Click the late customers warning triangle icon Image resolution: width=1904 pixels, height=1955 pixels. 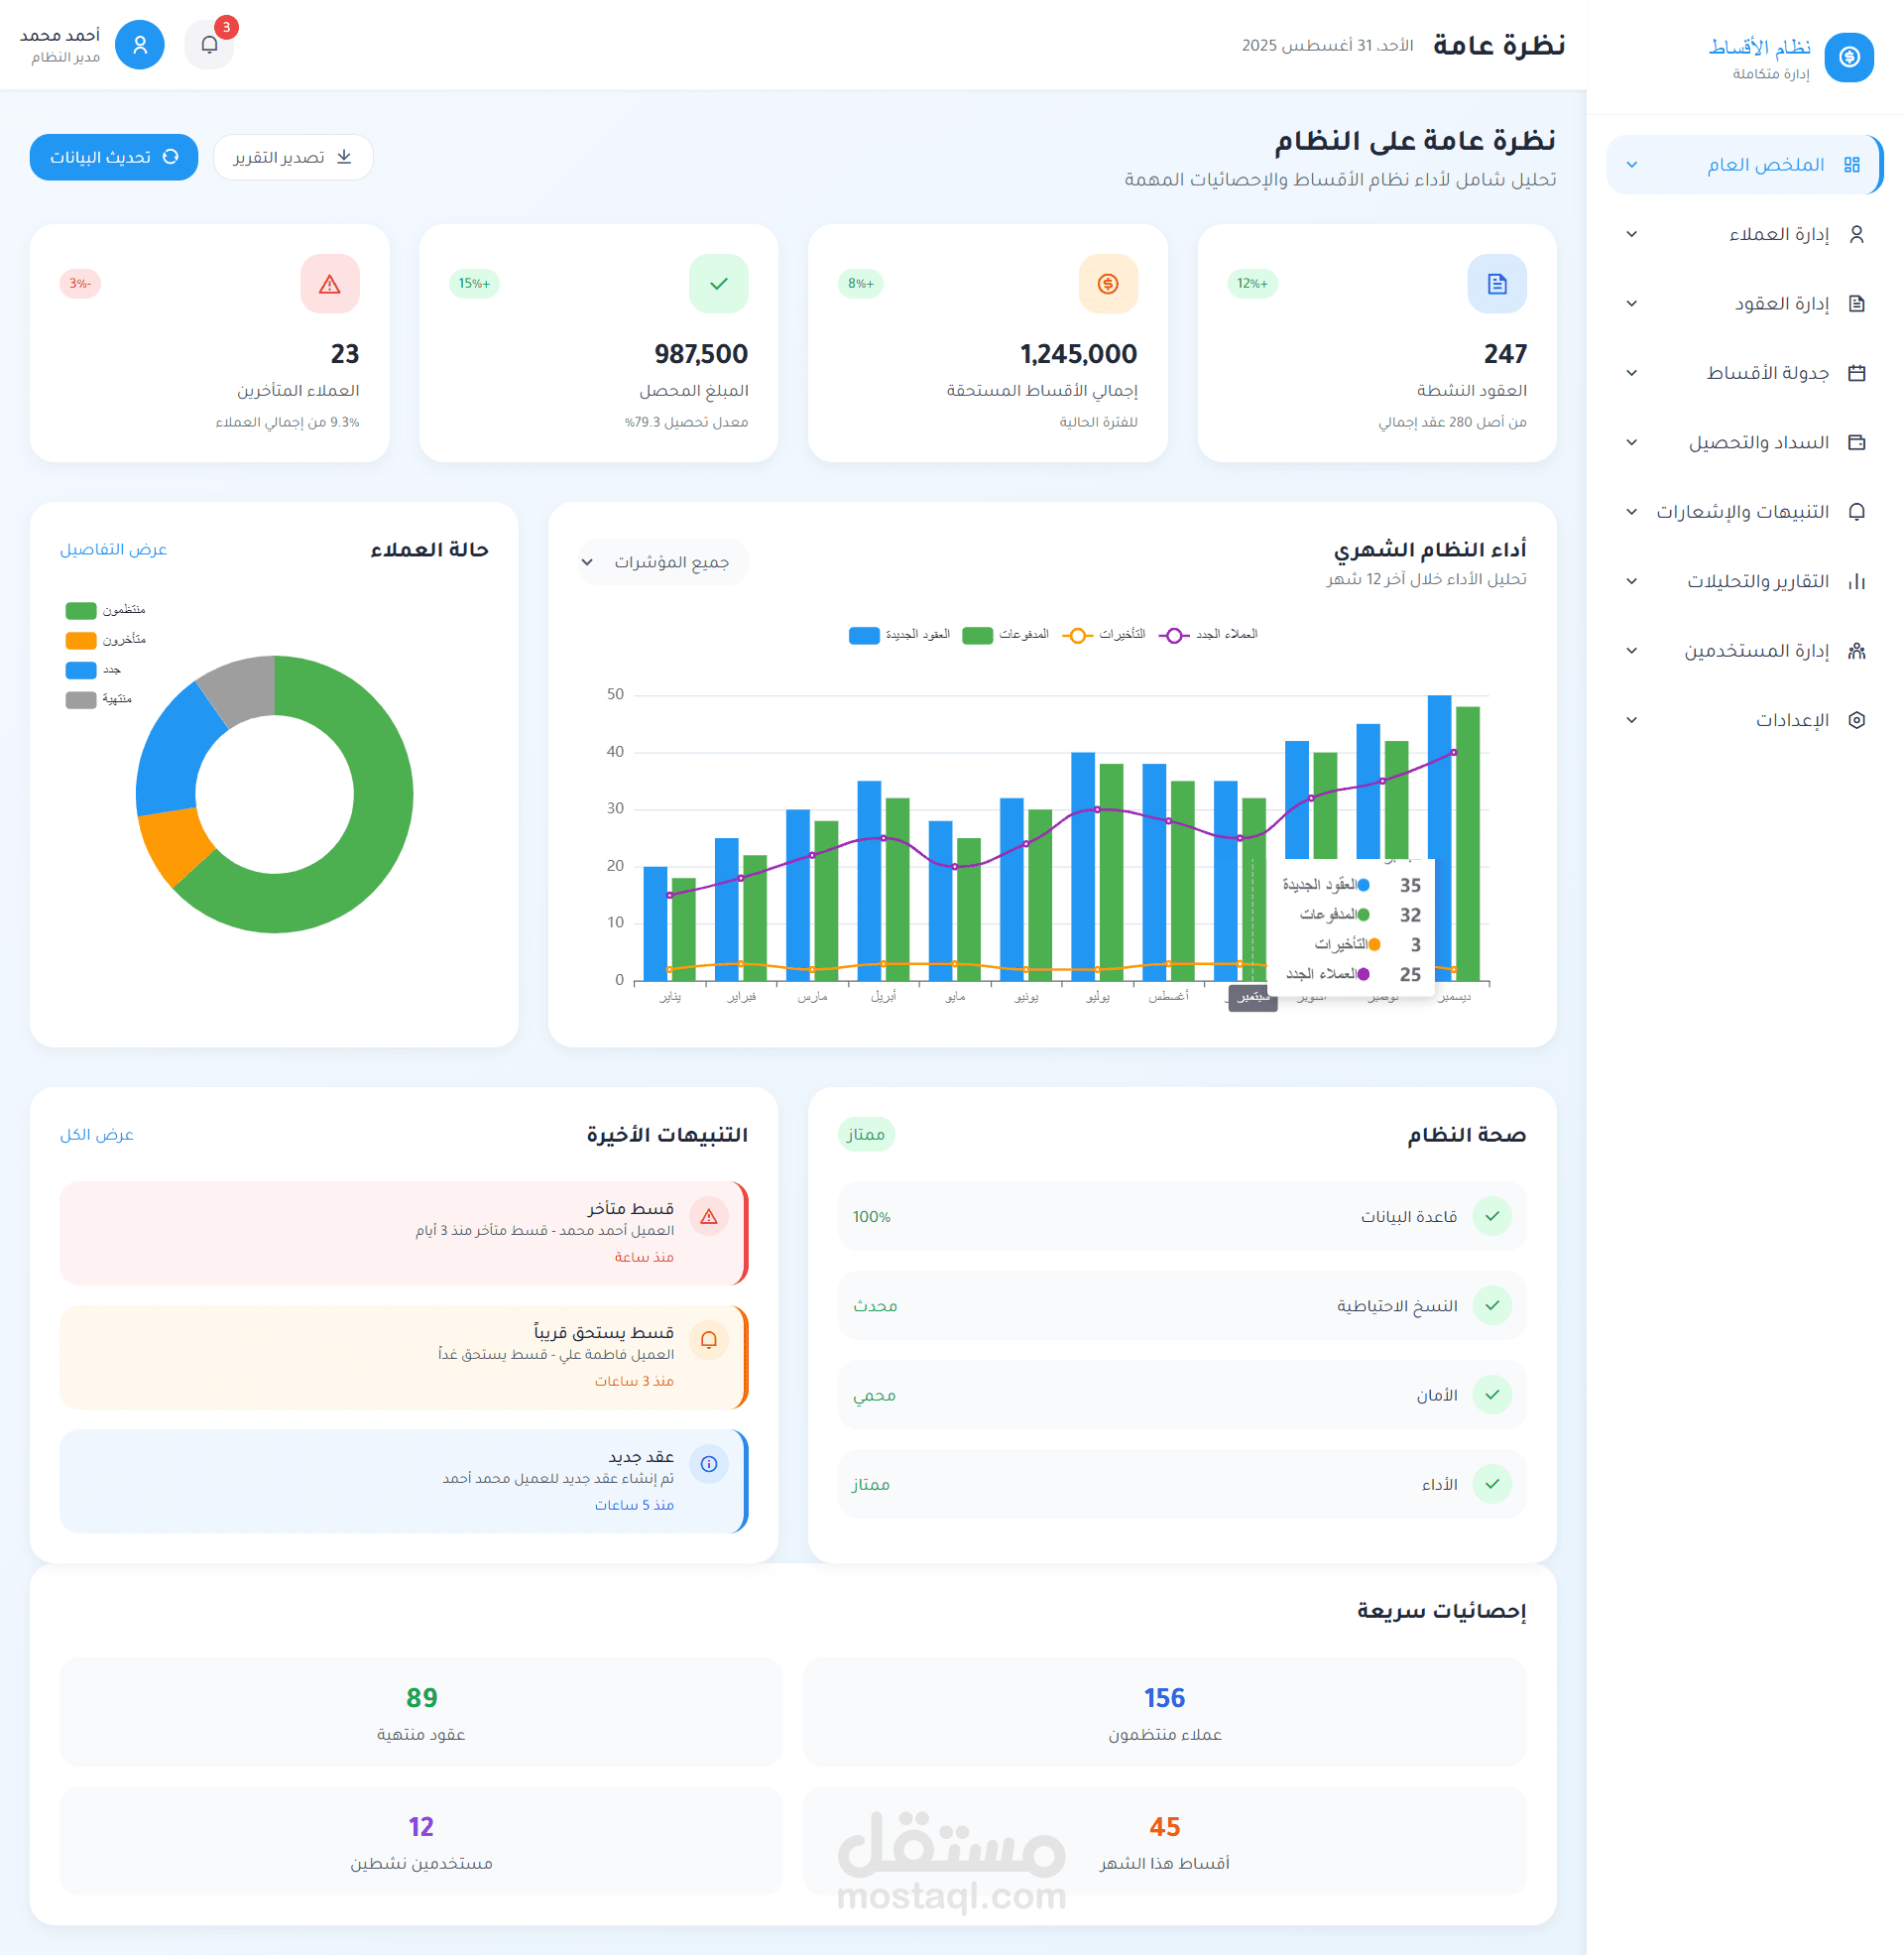[x=329, y=284]
